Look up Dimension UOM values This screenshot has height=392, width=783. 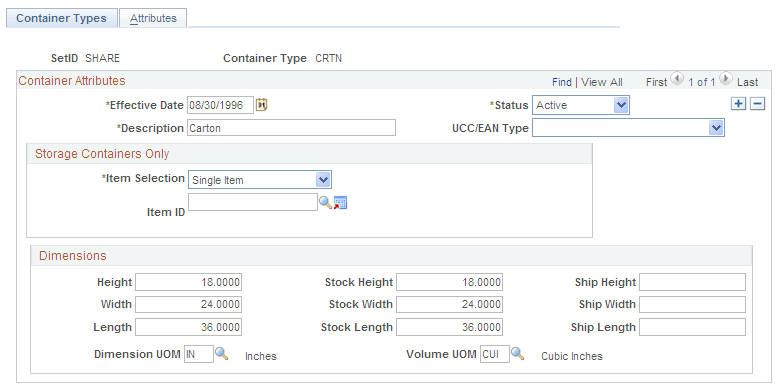pos(221,354)
